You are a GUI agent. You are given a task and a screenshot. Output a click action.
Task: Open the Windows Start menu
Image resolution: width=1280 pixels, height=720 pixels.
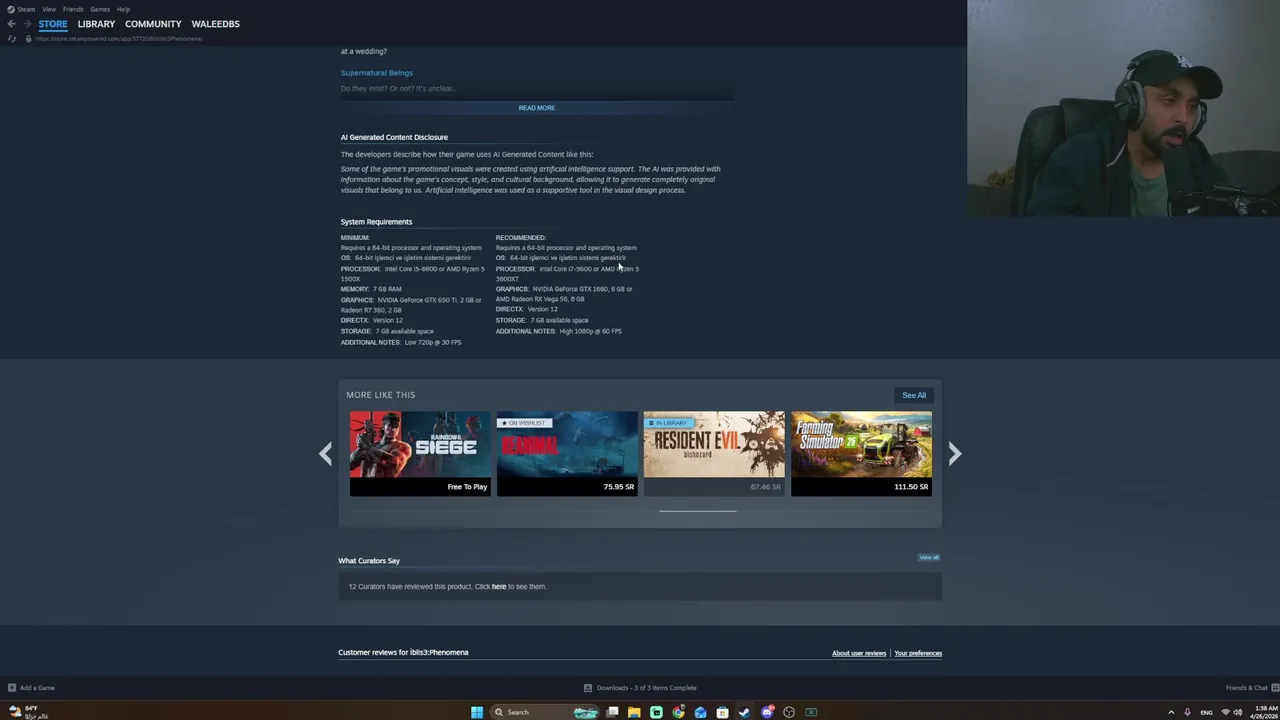[477, 712]
